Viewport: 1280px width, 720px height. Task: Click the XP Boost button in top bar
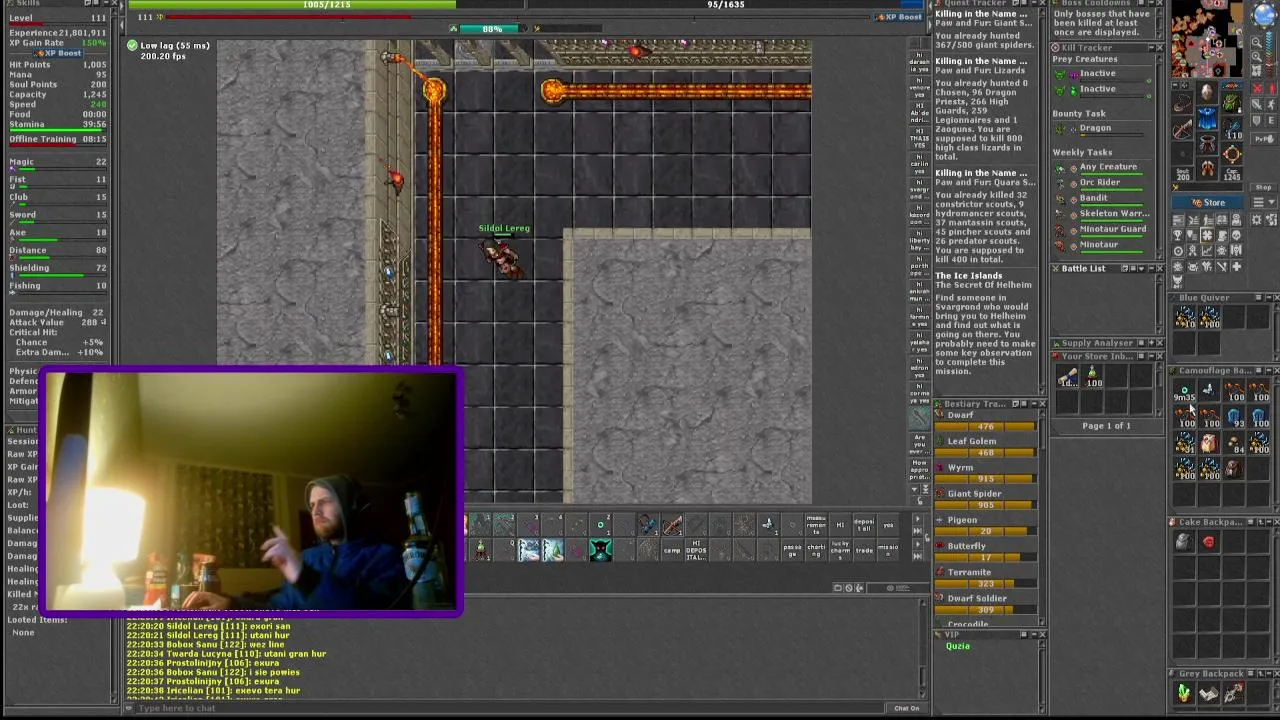tap(898, 17)
